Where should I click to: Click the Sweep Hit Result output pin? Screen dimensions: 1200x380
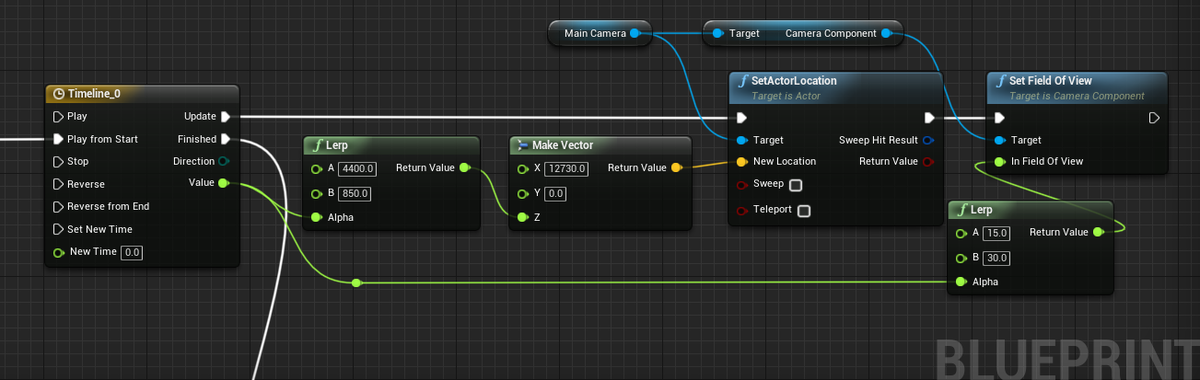928,140
